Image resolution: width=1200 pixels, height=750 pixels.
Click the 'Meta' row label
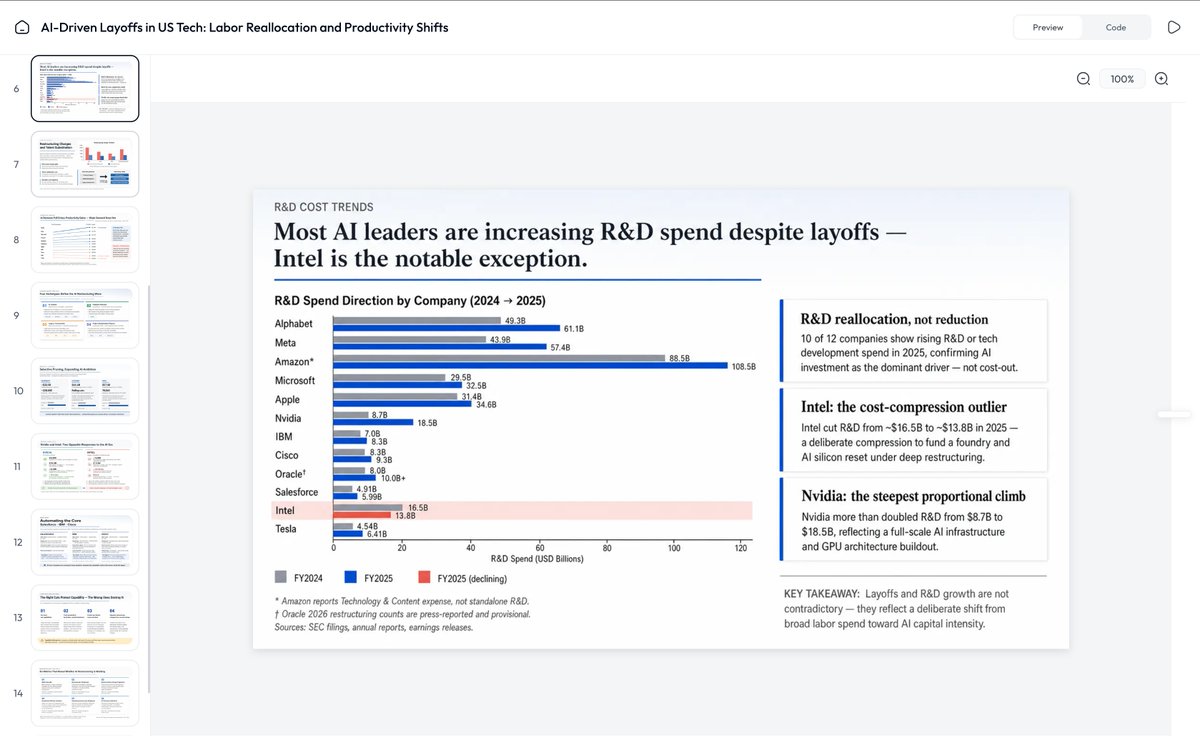[x=286, y=343]
